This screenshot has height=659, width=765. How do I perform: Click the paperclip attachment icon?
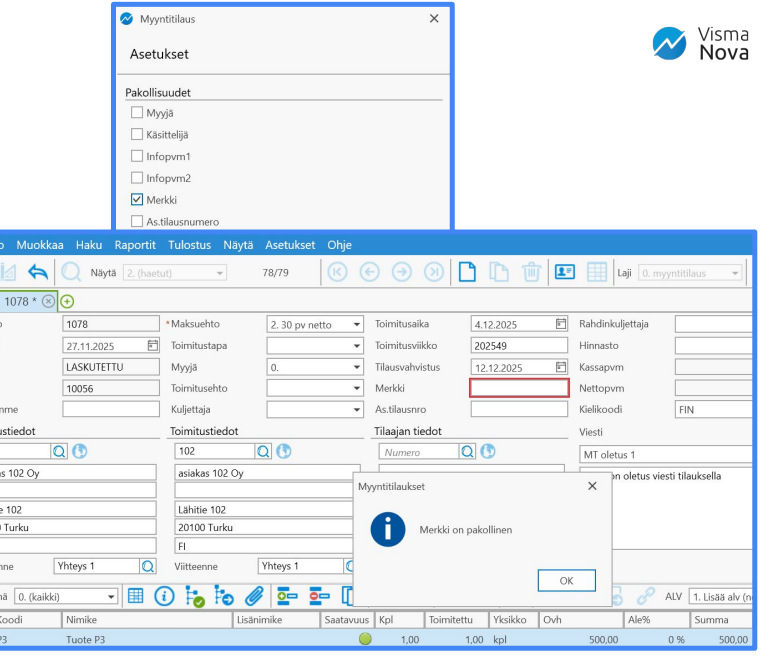pyautogui.click(x=254, y=596)
